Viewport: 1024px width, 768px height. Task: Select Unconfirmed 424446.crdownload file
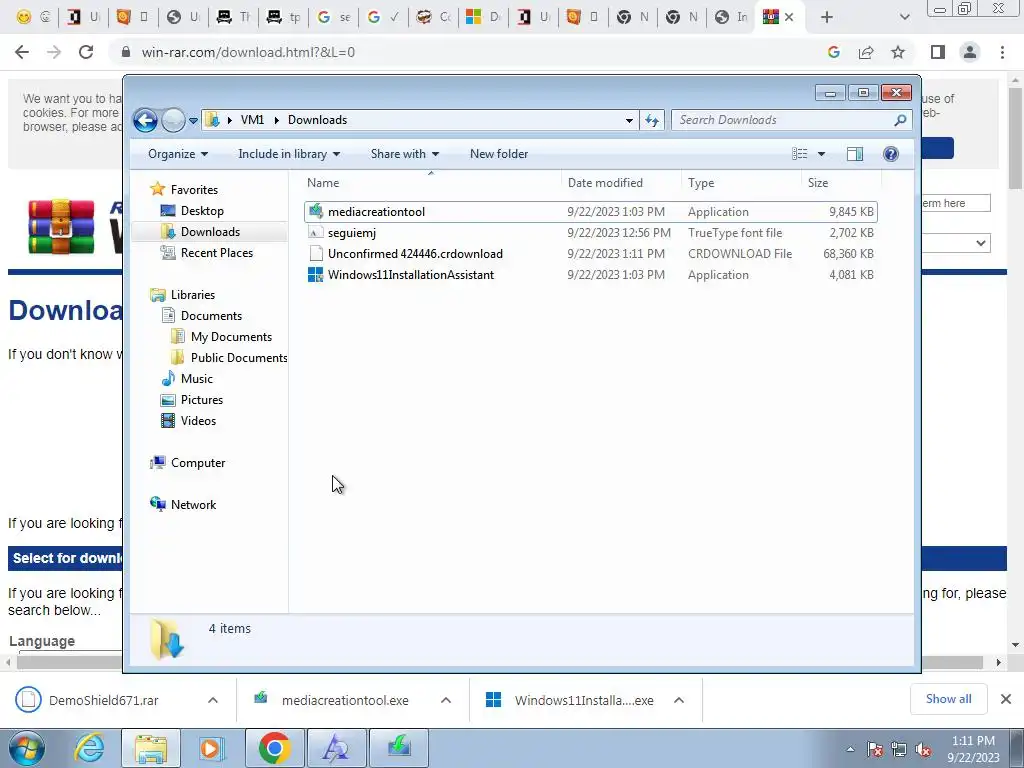coord(590,253)
